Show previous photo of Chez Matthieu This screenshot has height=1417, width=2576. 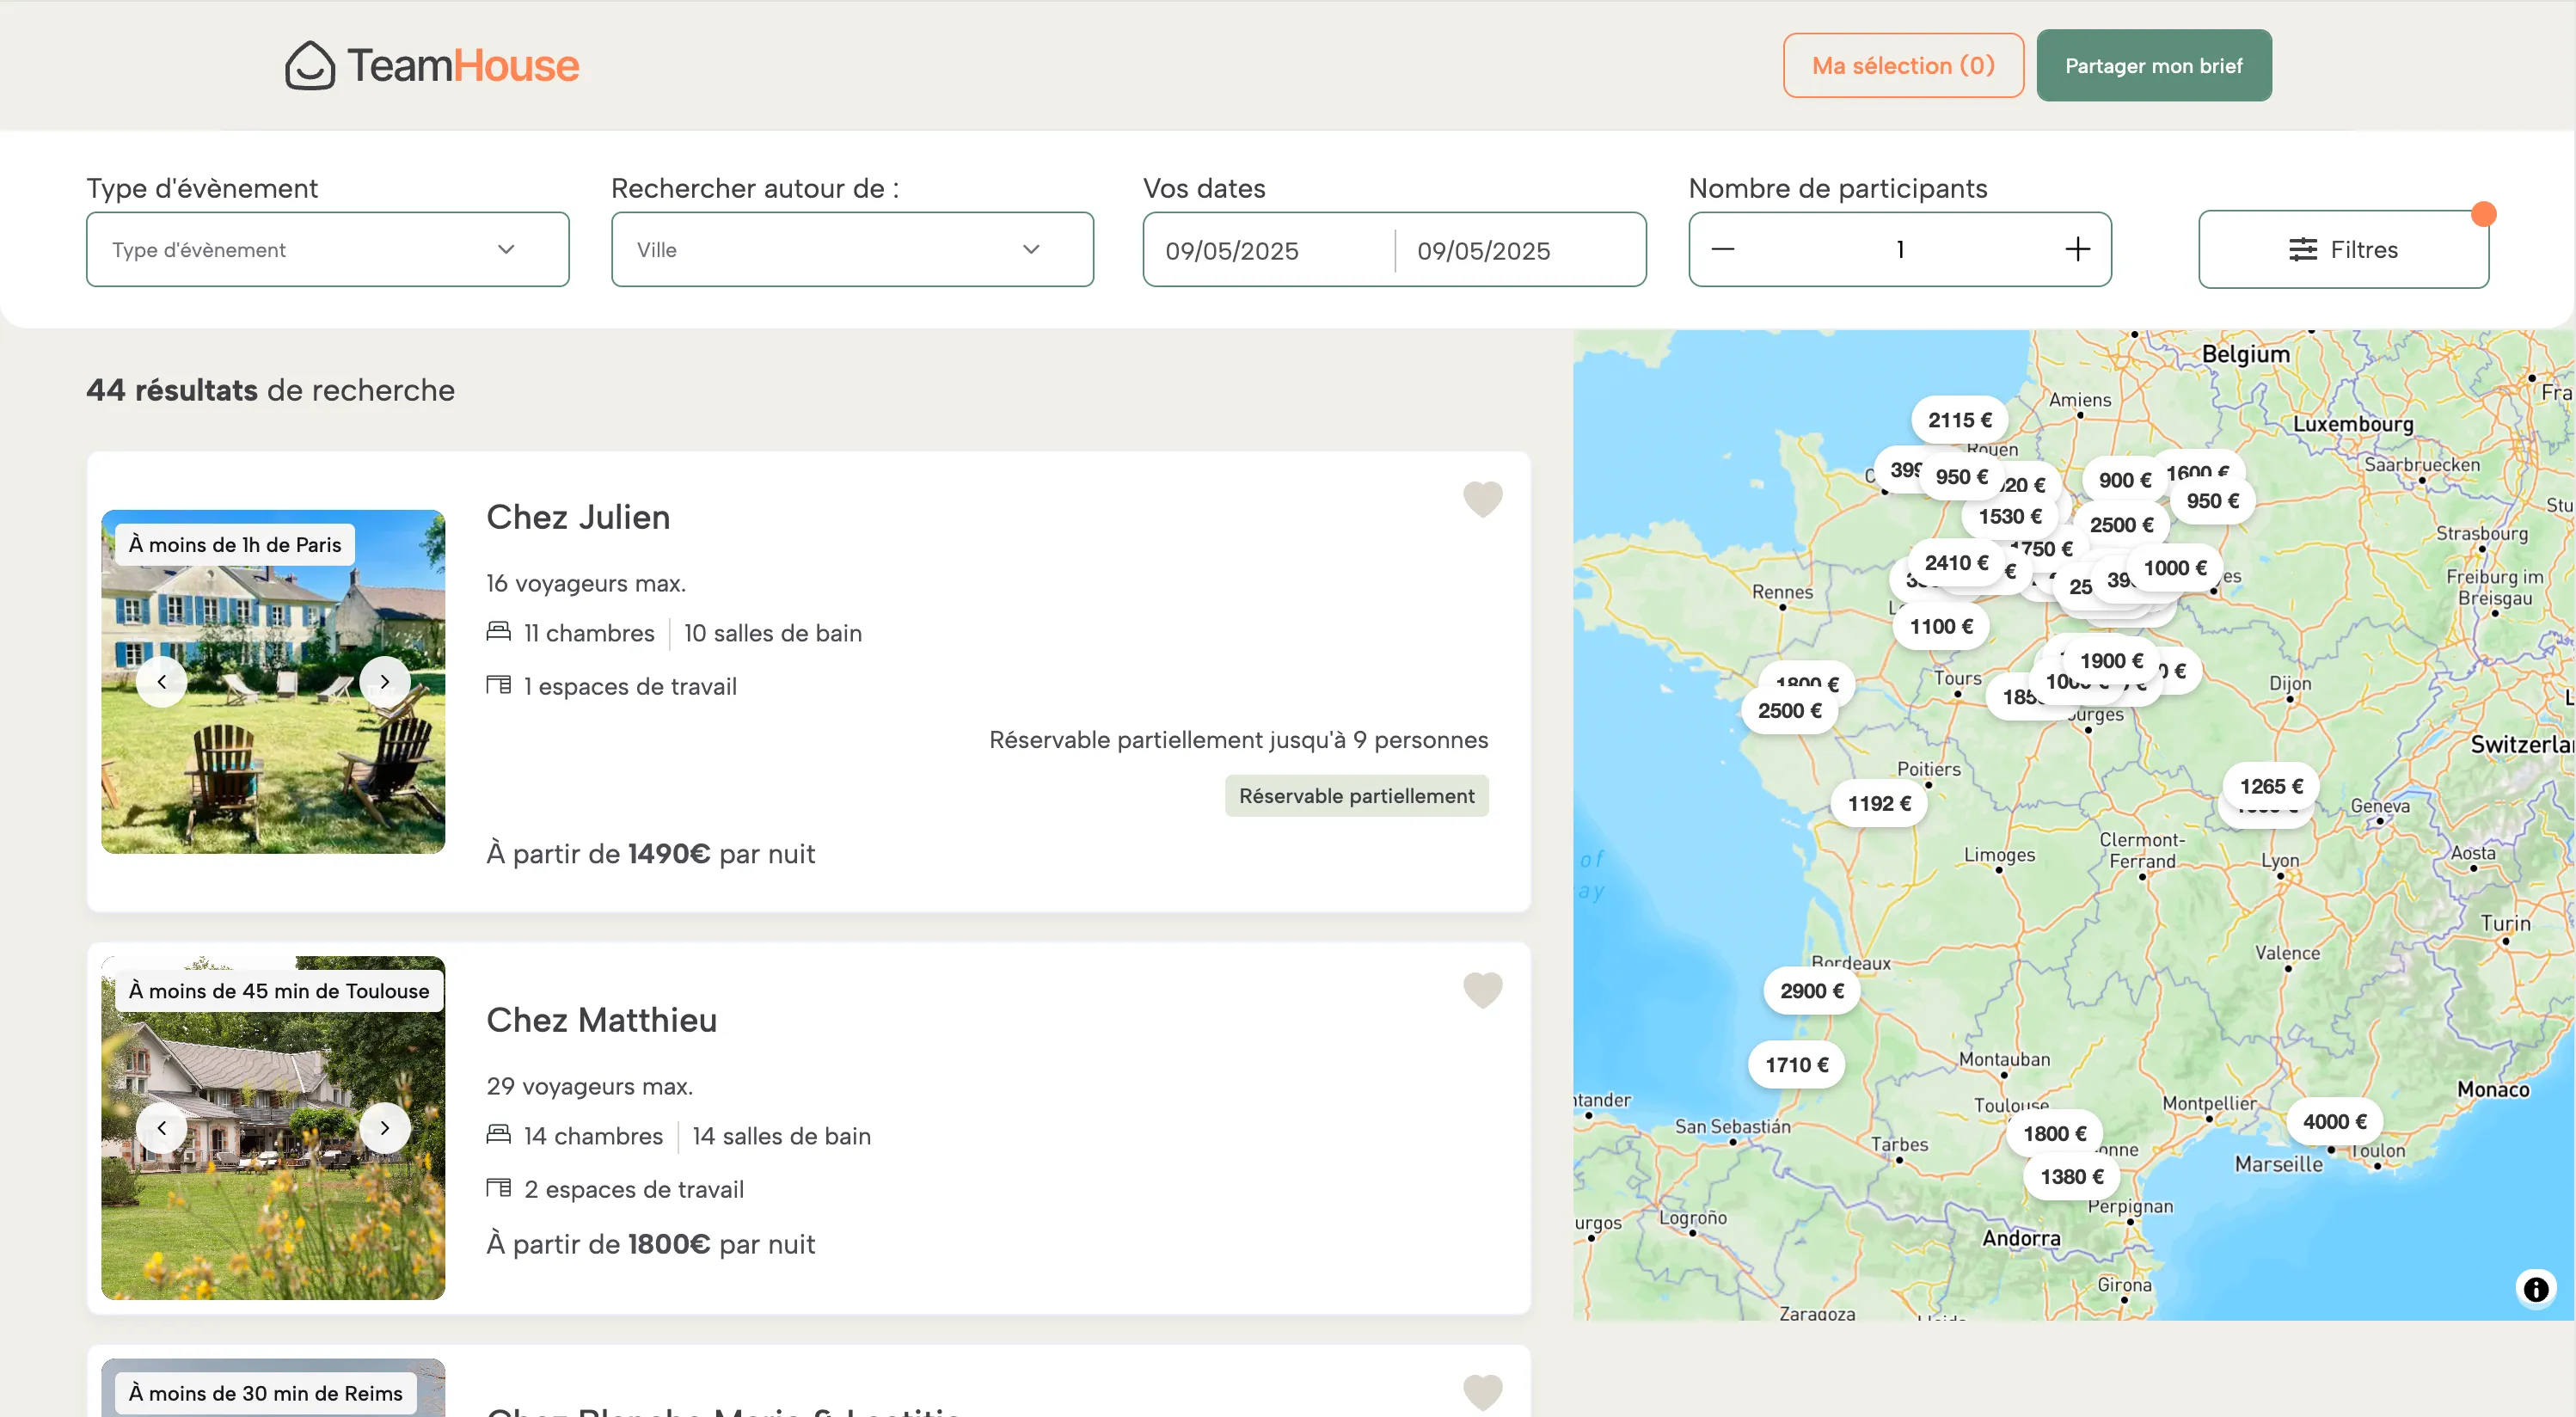coord(162,1128)
